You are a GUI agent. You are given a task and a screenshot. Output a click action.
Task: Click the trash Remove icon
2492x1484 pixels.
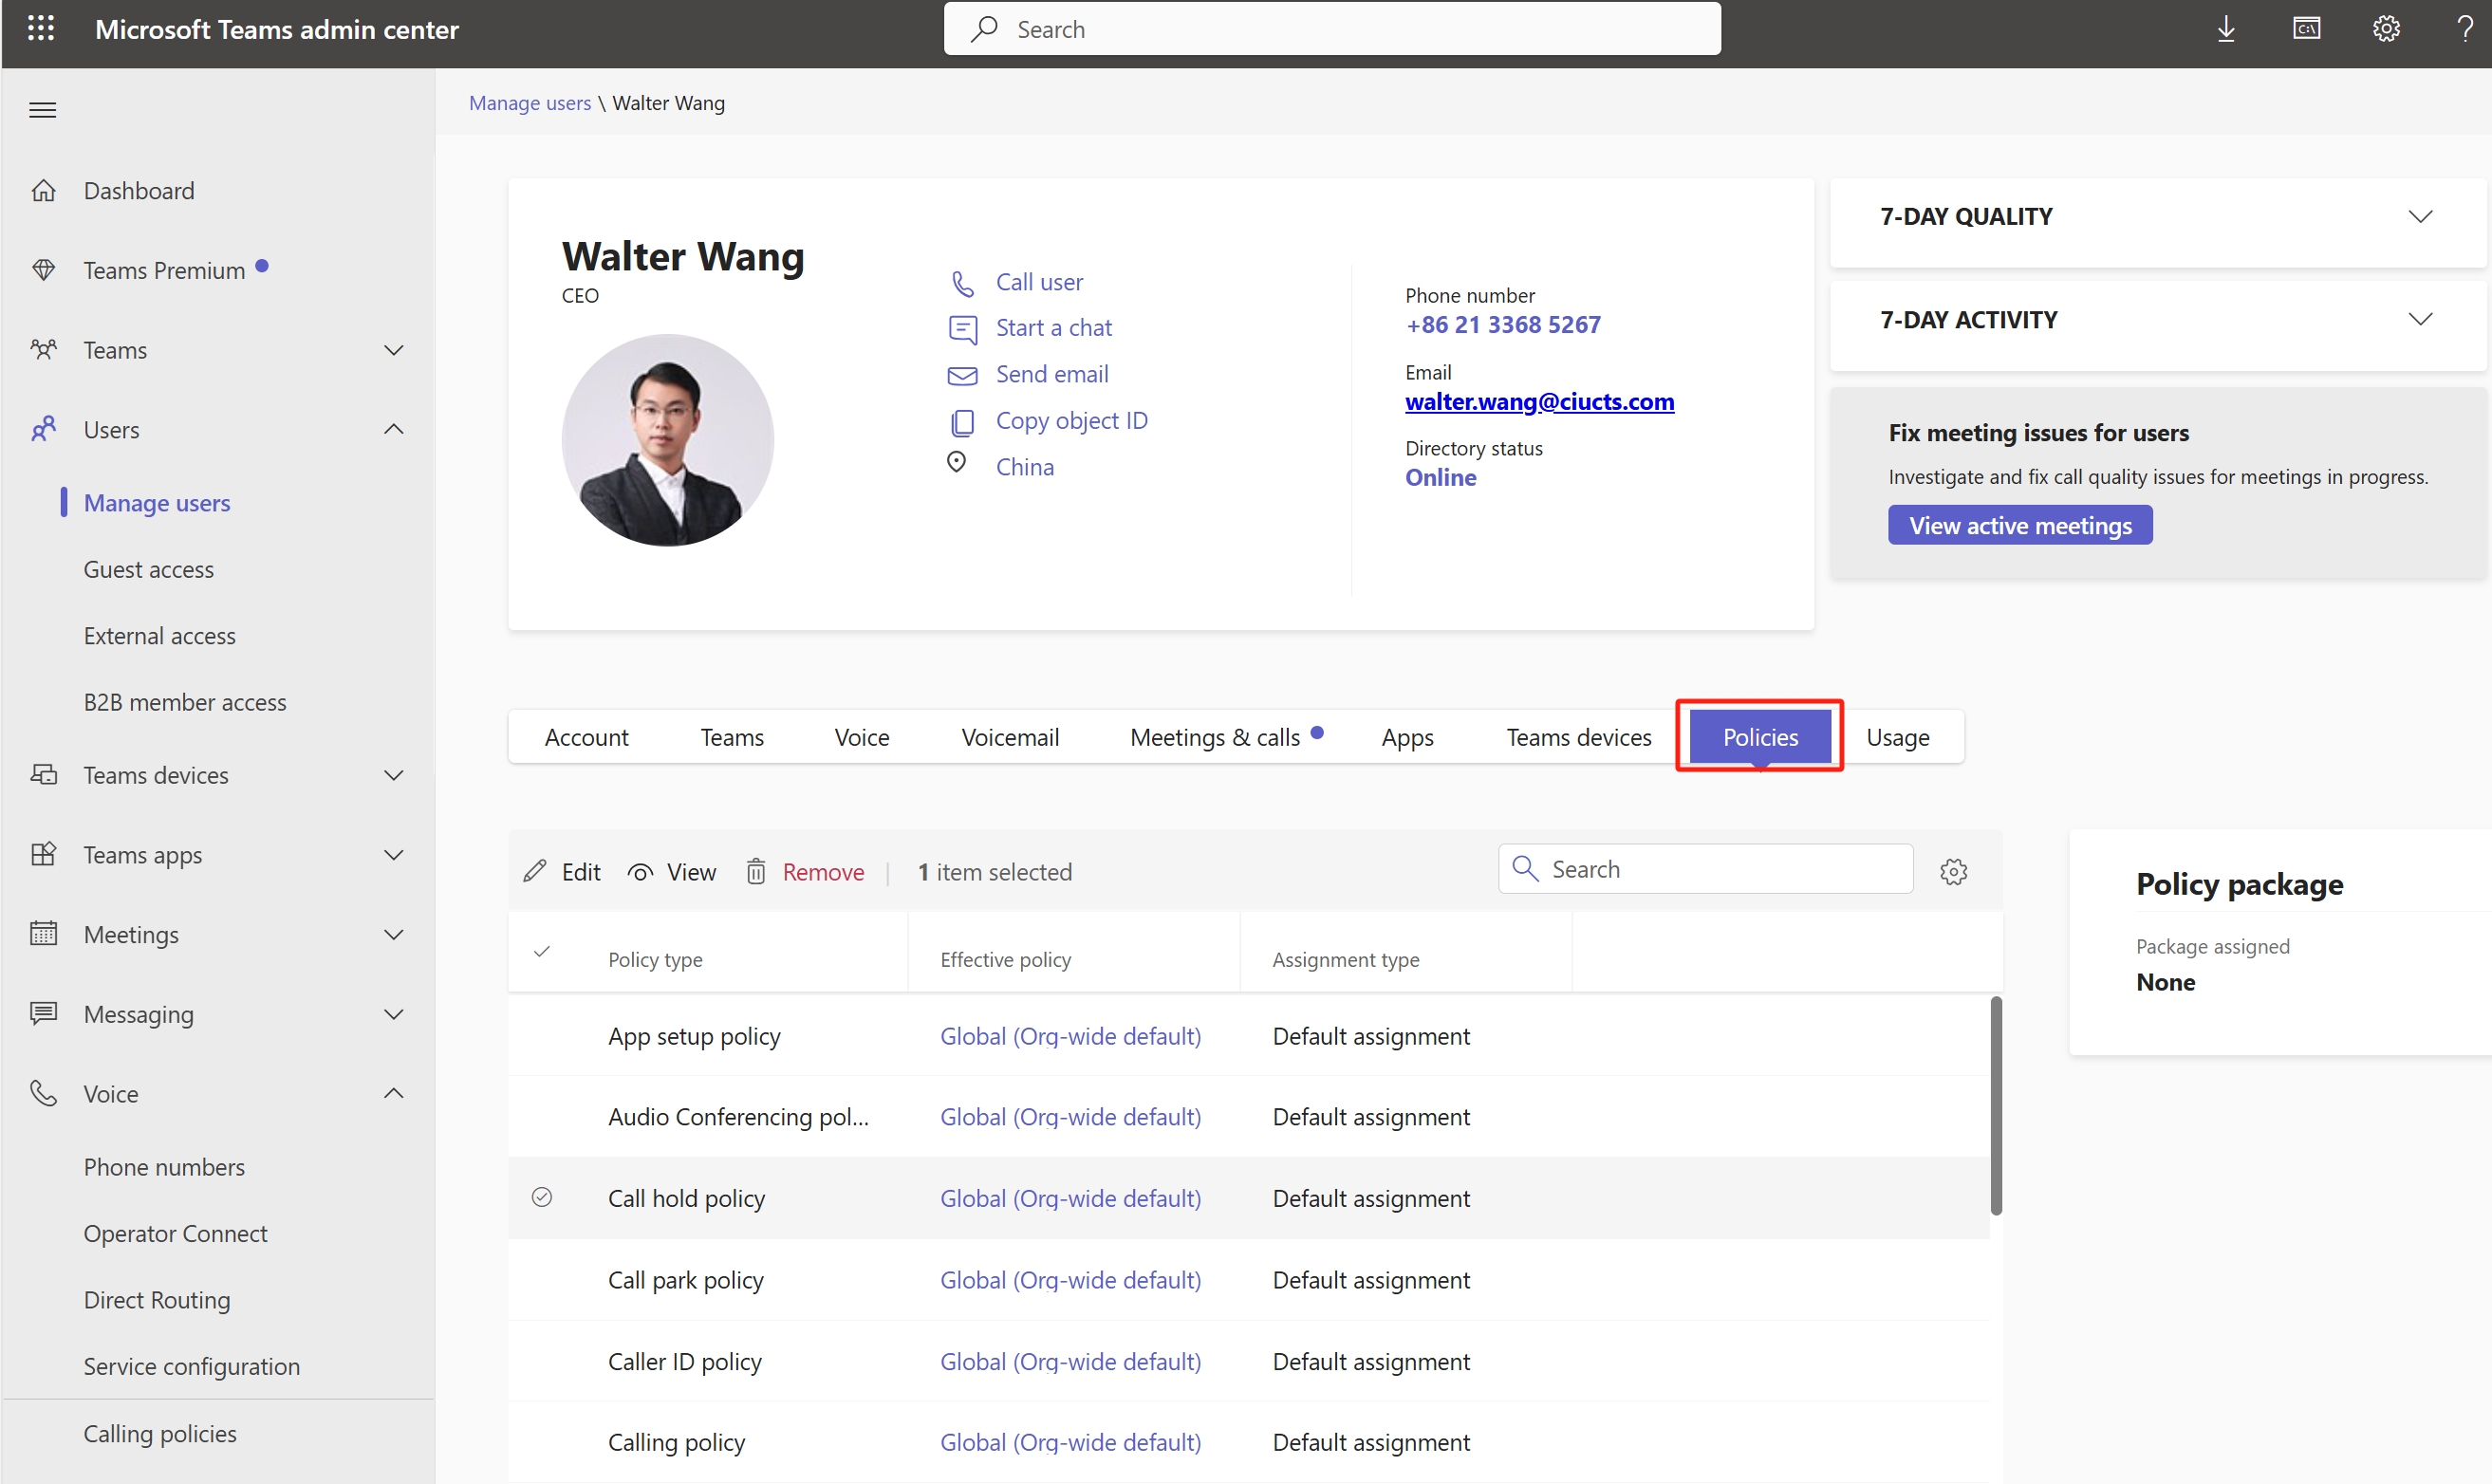tap(756, 872)
